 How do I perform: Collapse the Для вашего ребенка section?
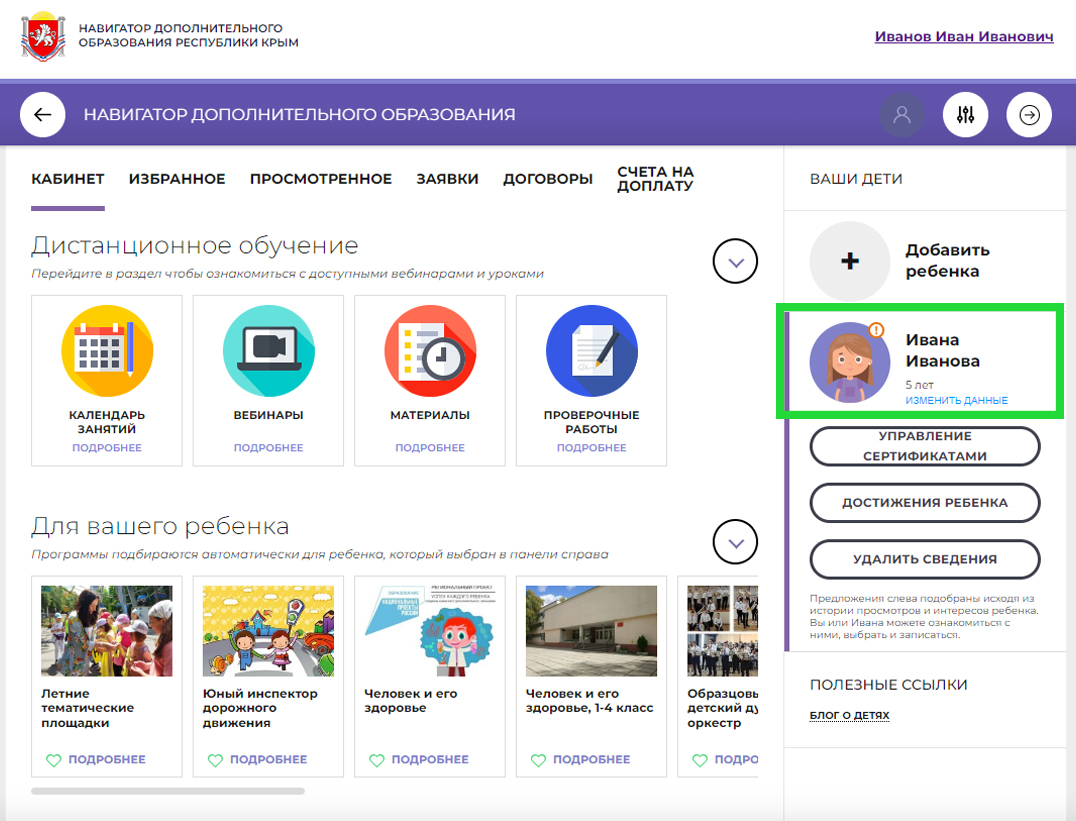(x=736, y=543)
